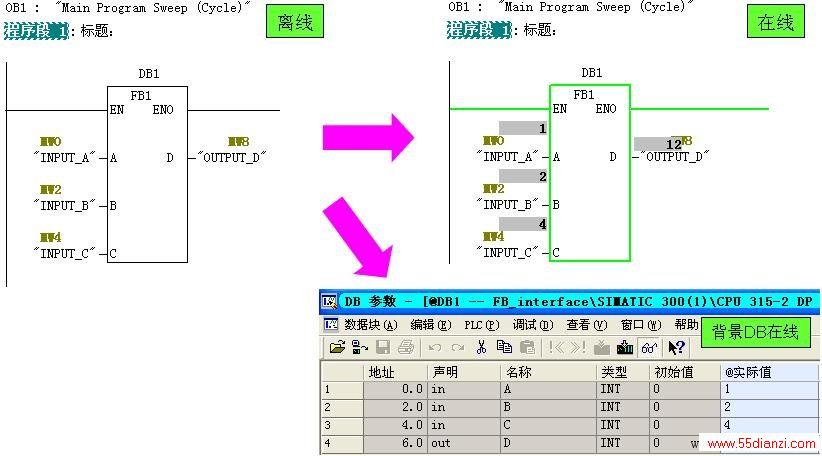Click "INPUT_C" operand in the offline network

[x=64, y=253]
